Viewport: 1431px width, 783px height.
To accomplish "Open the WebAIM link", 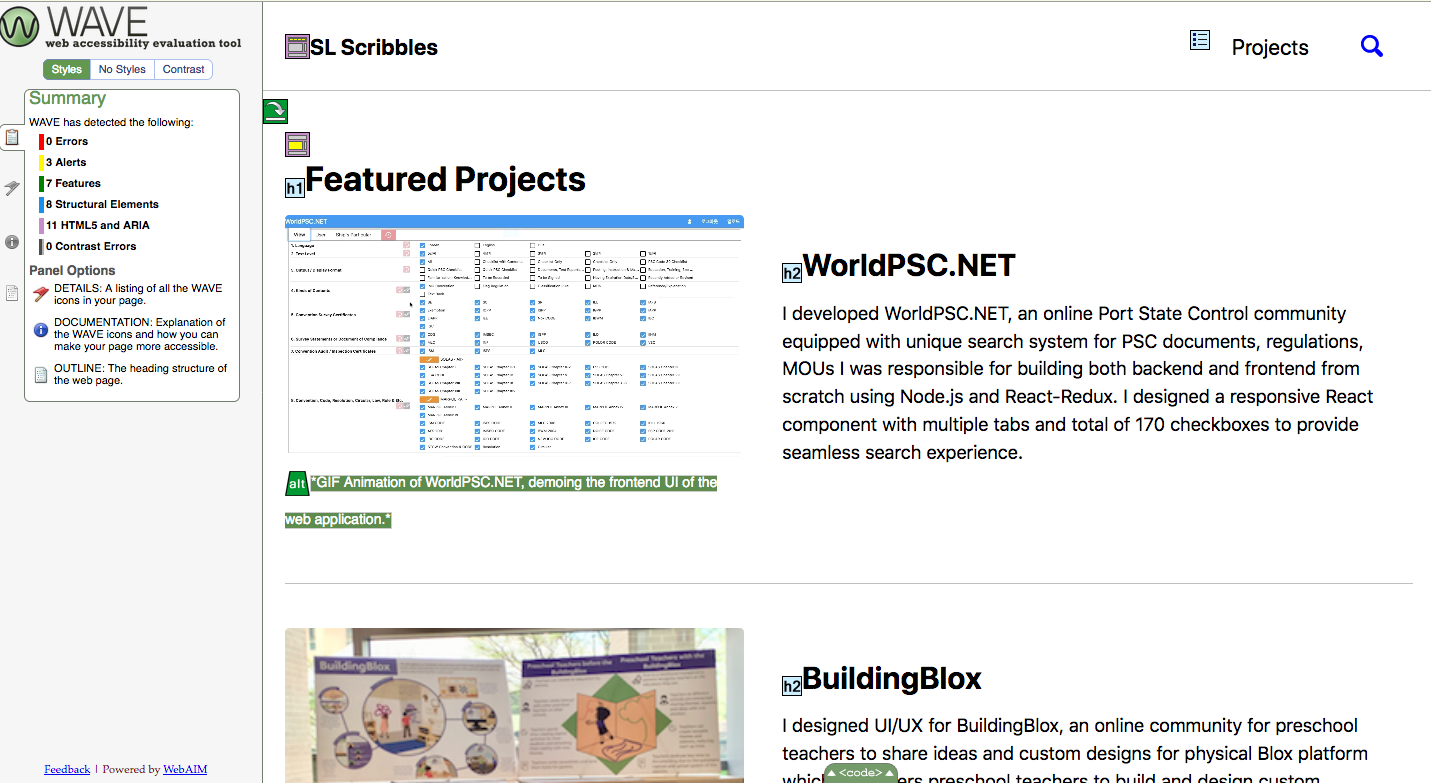I will [185, 769].
